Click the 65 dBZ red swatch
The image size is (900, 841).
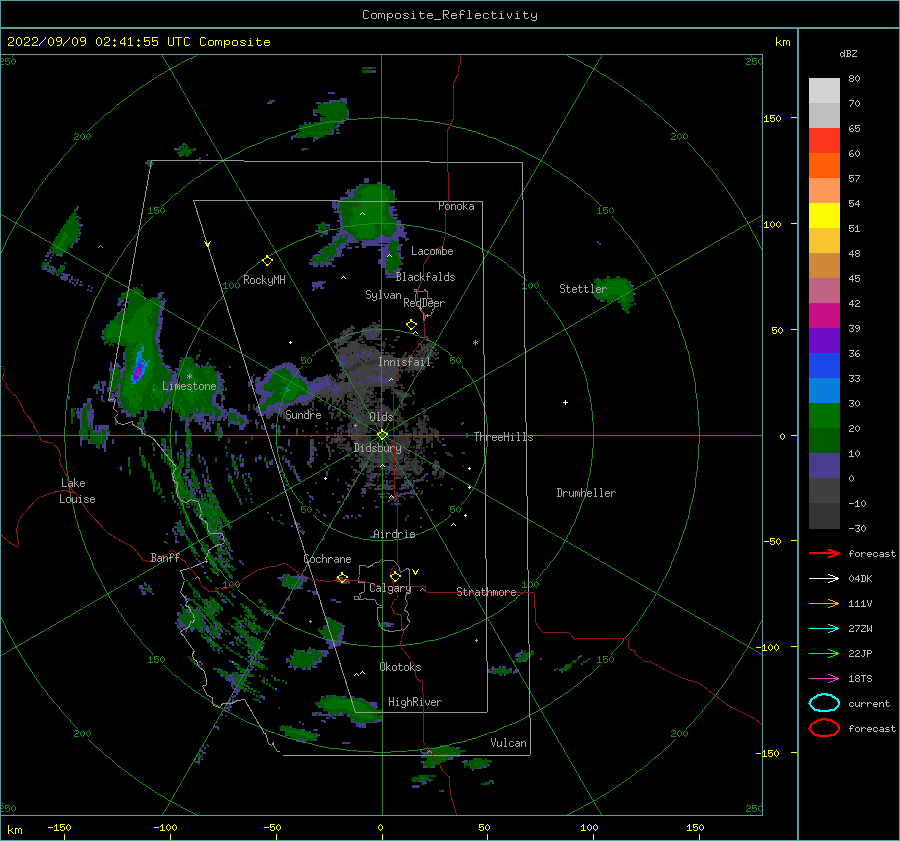point(824,141)
